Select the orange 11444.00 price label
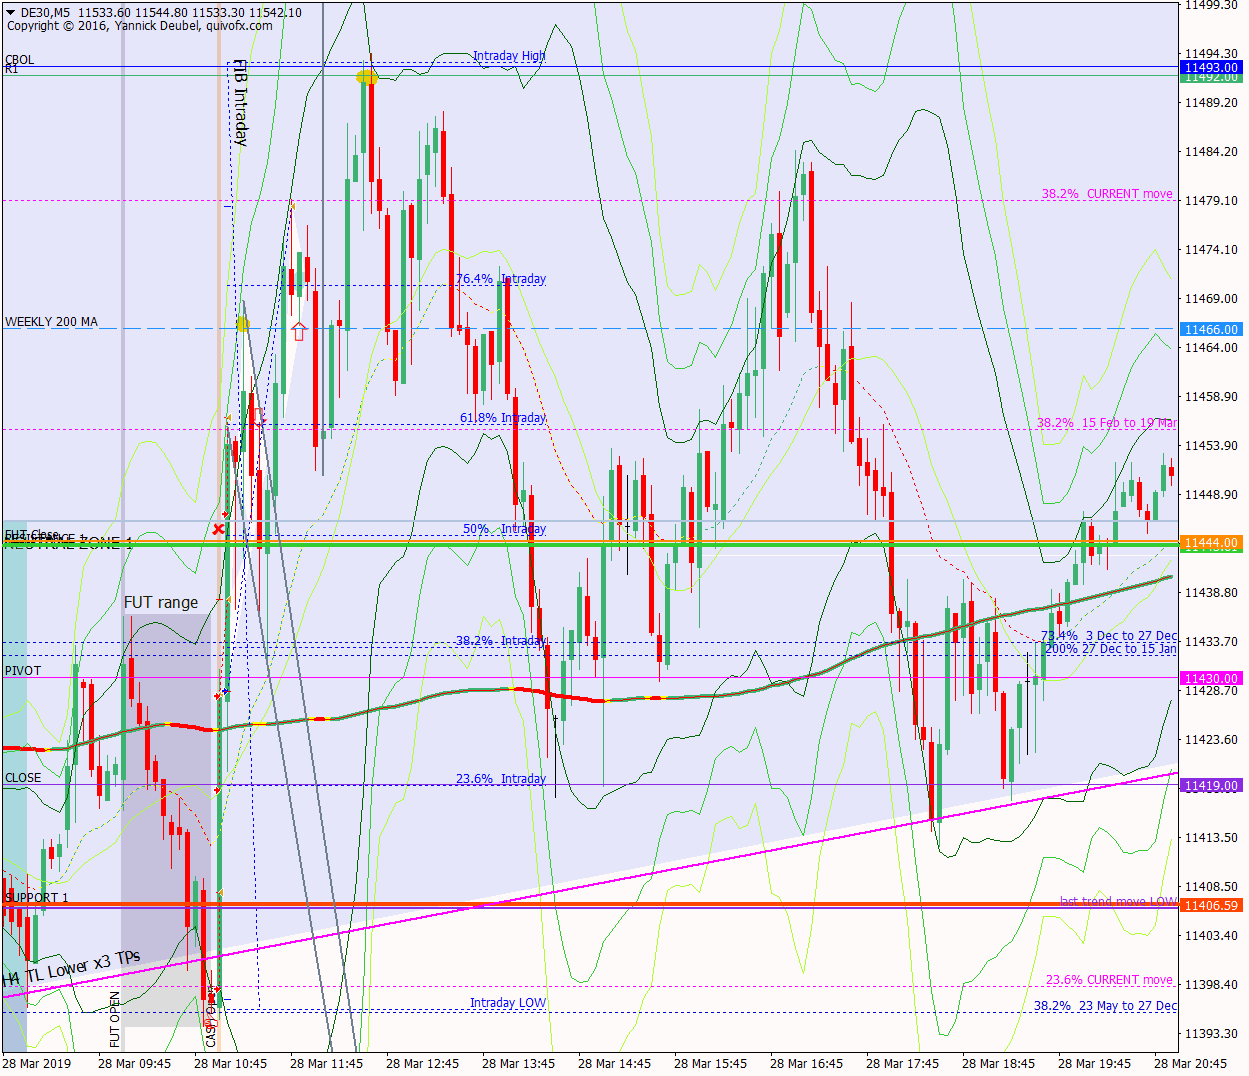The height and width of the screenshot is (1076, 1249). coord(1211,543)
